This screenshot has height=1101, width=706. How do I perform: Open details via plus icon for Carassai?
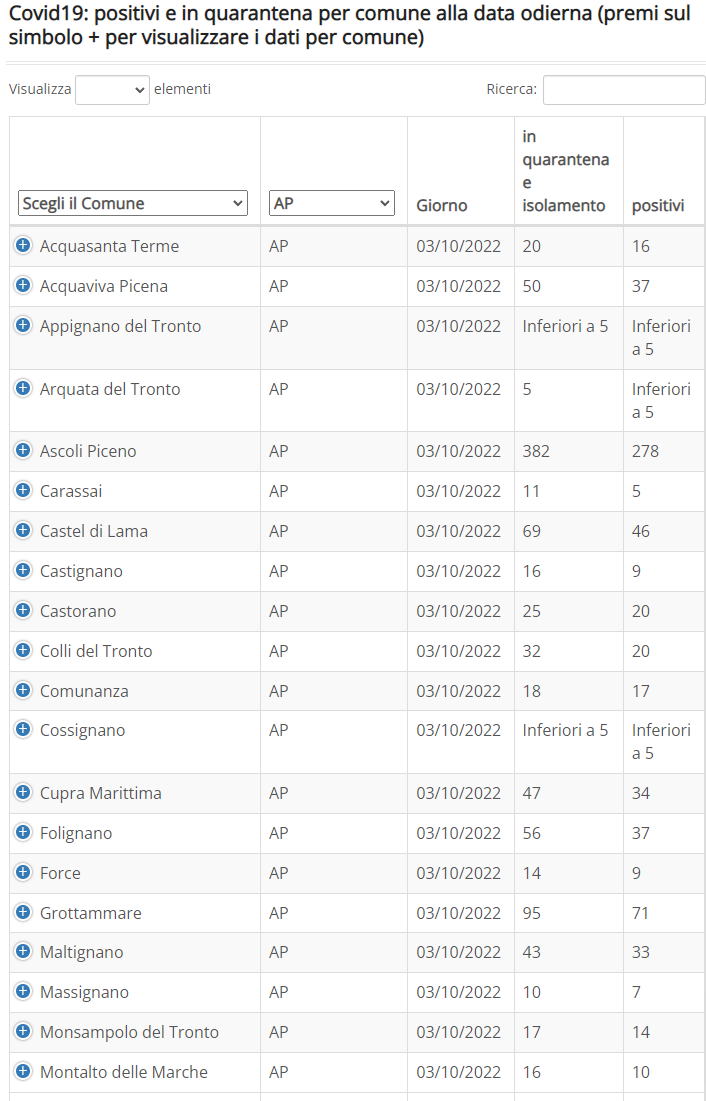pos(23,490)
